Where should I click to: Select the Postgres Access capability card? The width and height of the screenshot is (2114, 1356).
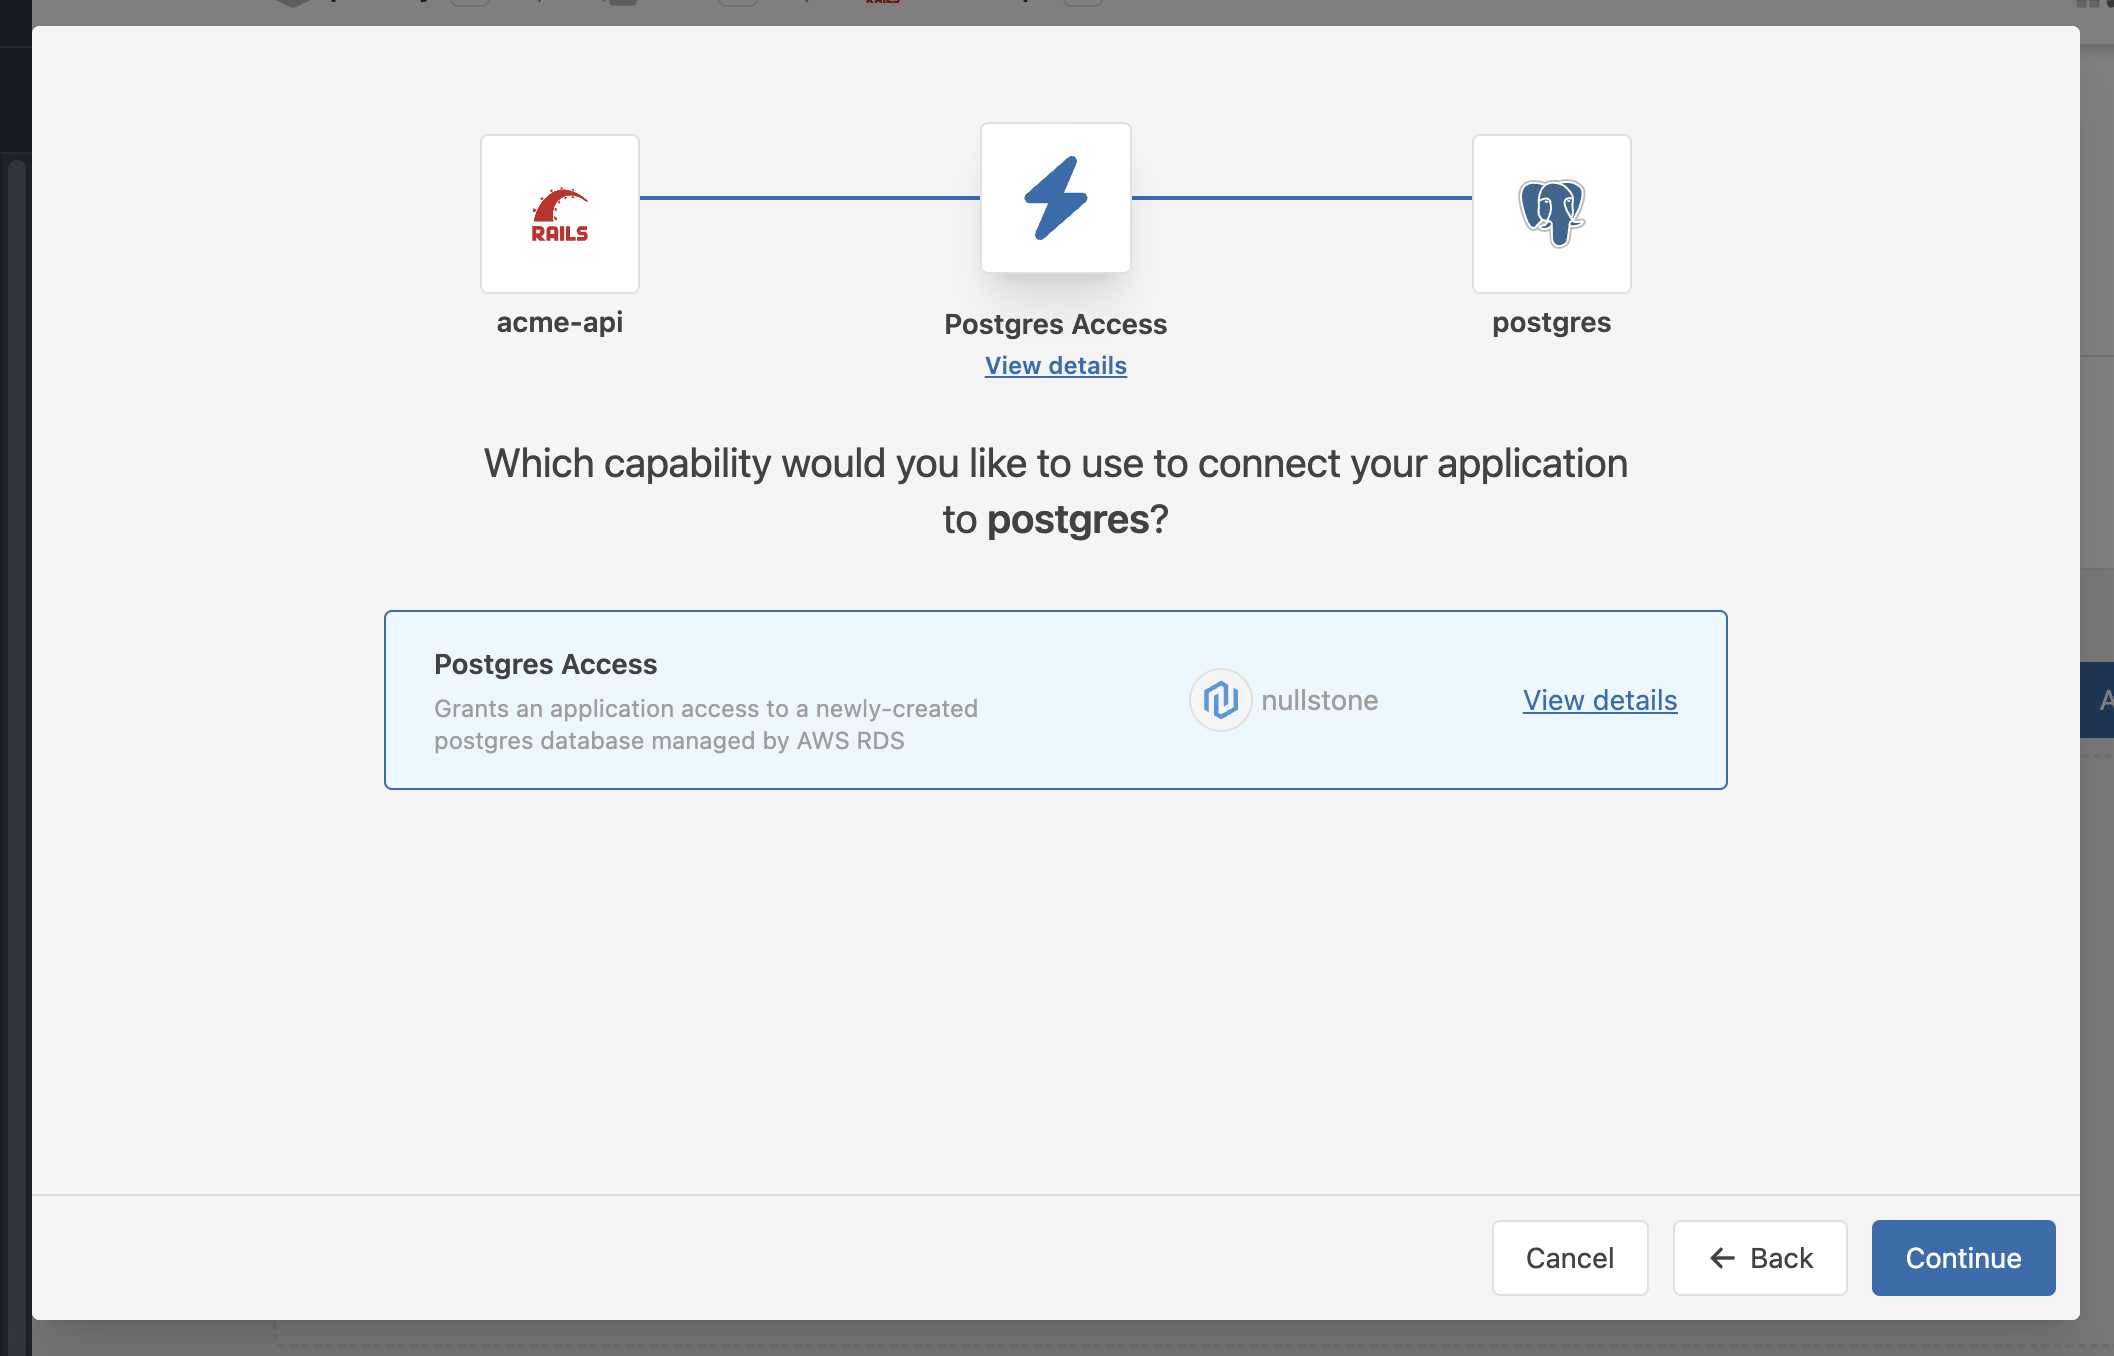coord(1055,700)
